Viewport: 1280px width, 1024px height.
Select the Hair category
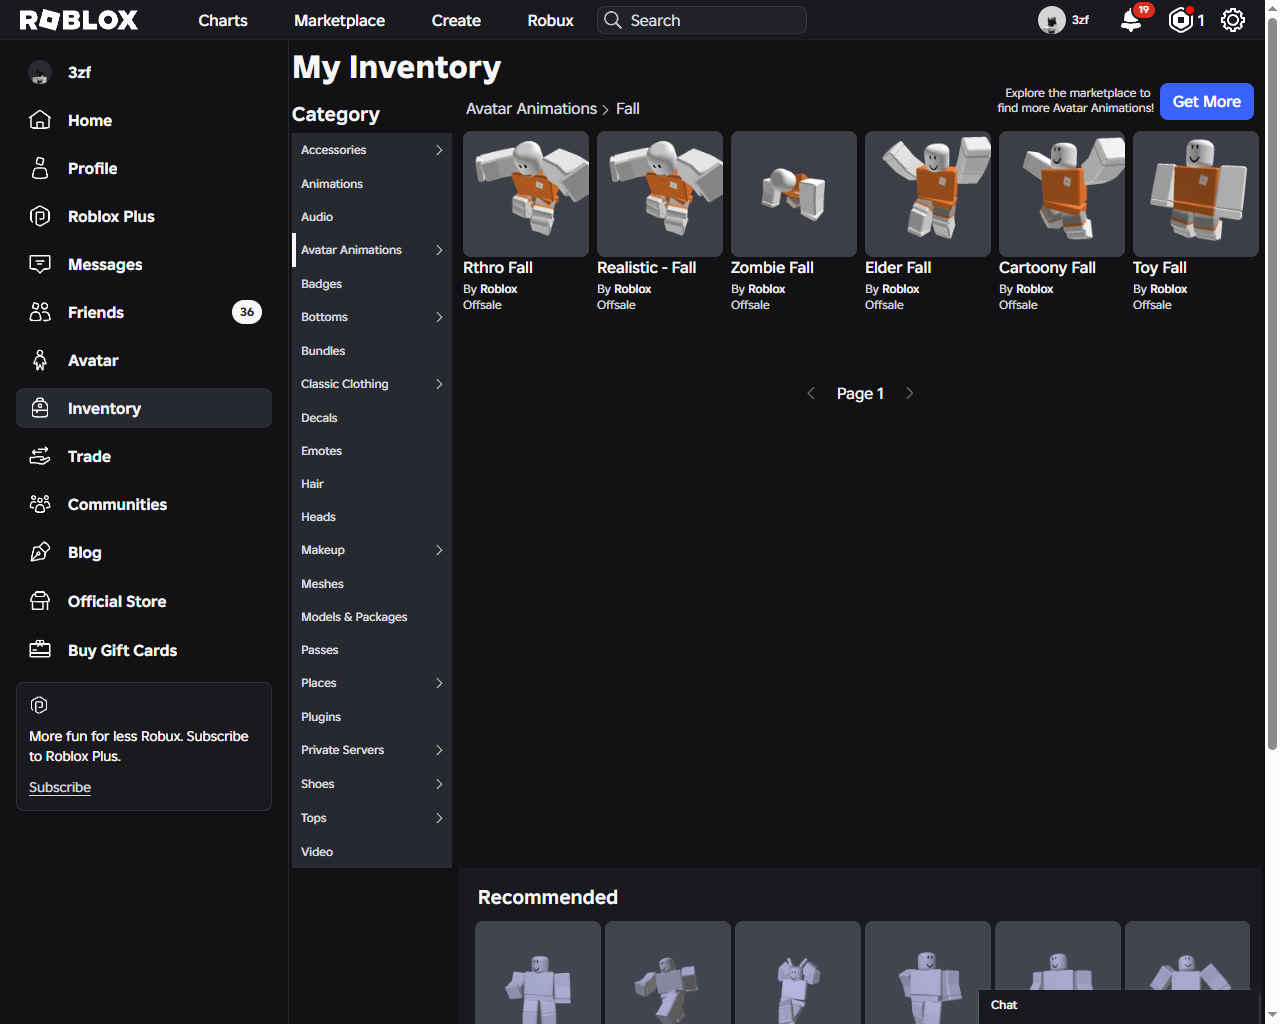click(x=372, y=484)
